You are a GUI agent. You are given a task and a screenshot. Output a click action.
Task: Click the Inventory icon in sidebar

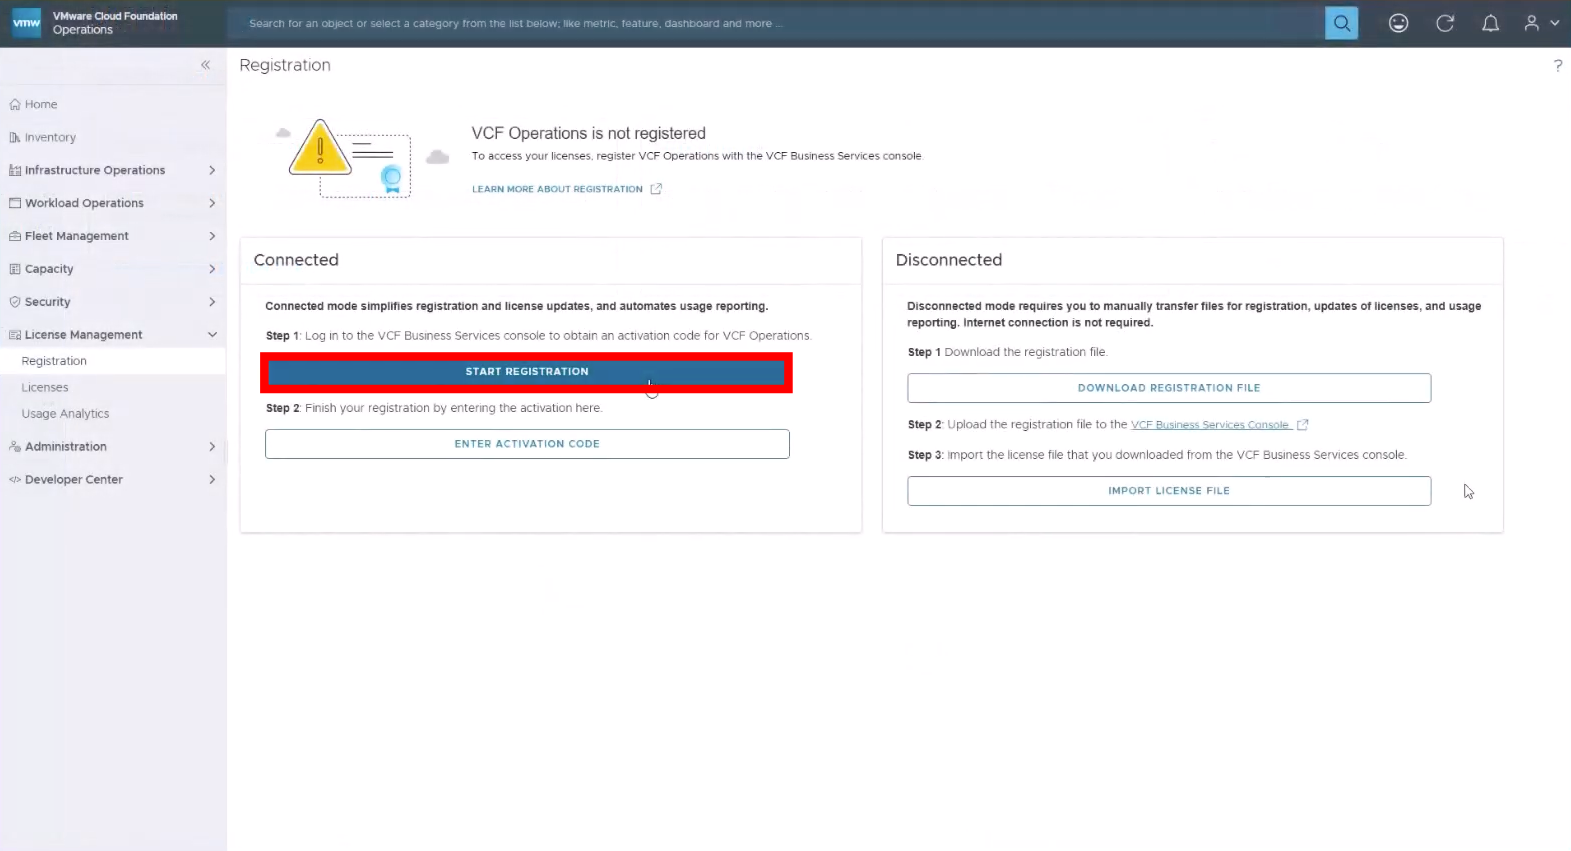15,137
